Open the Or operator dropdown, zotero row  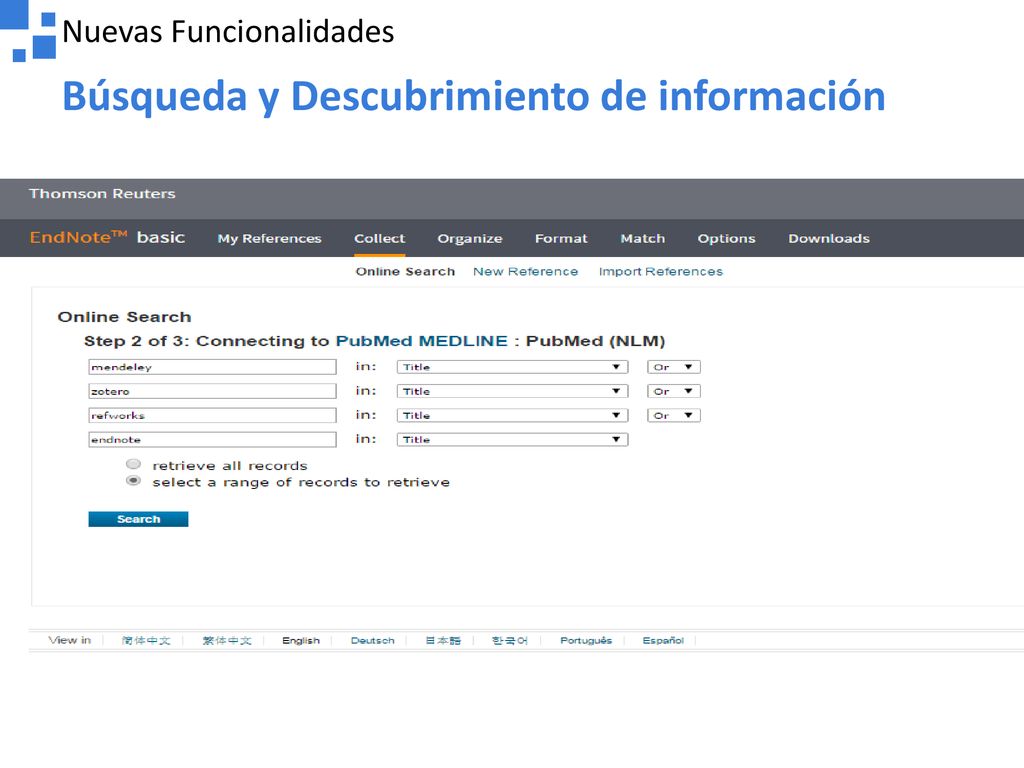point(673,391)
